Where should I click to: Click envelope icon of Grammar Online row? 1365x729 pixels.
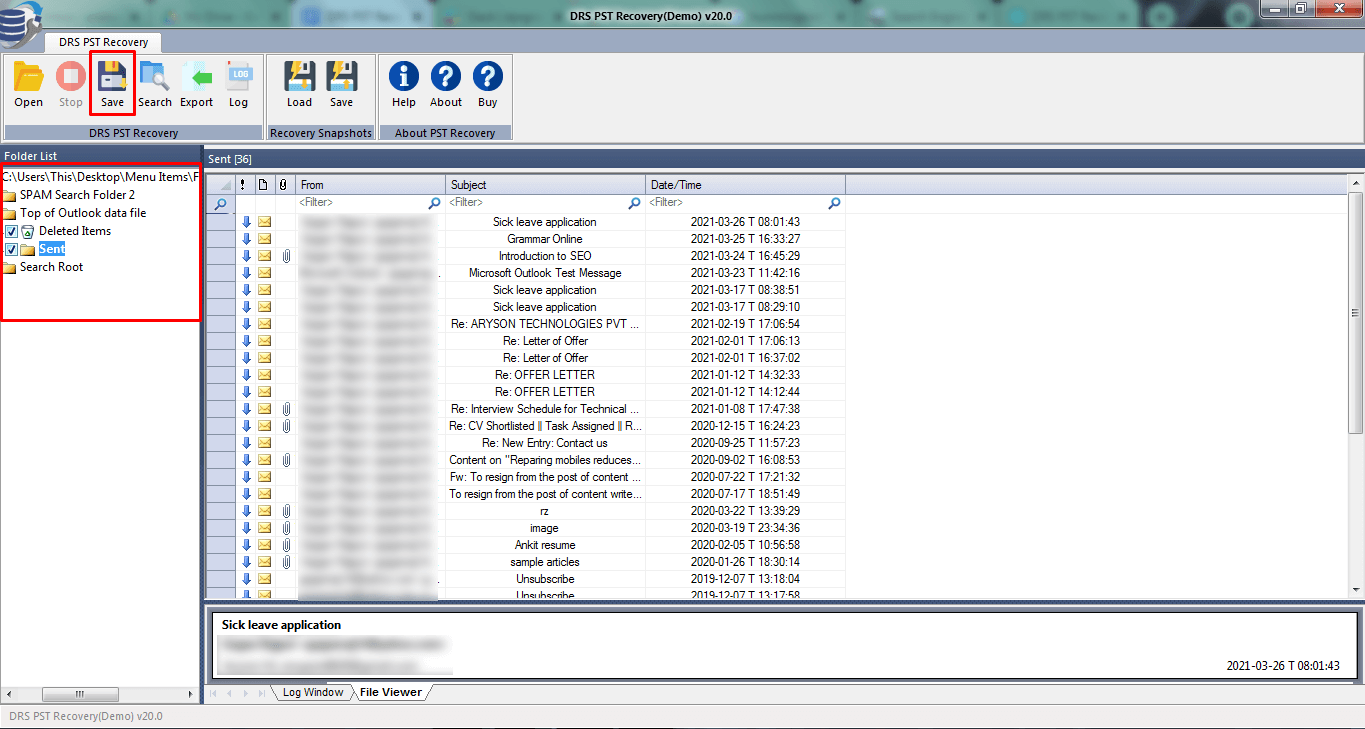(265, 239)
